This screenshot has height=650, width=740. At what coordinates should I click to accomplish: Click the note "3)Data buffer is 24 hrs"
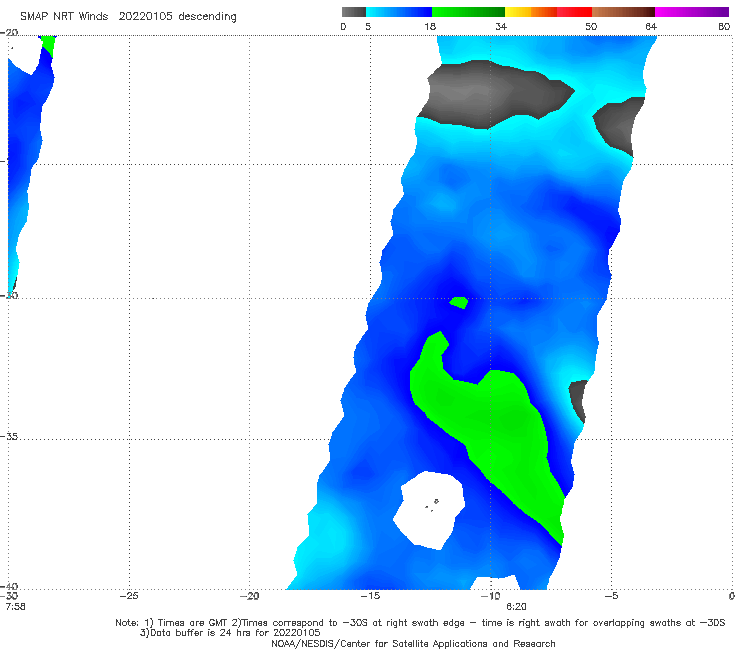click(230, 633)
